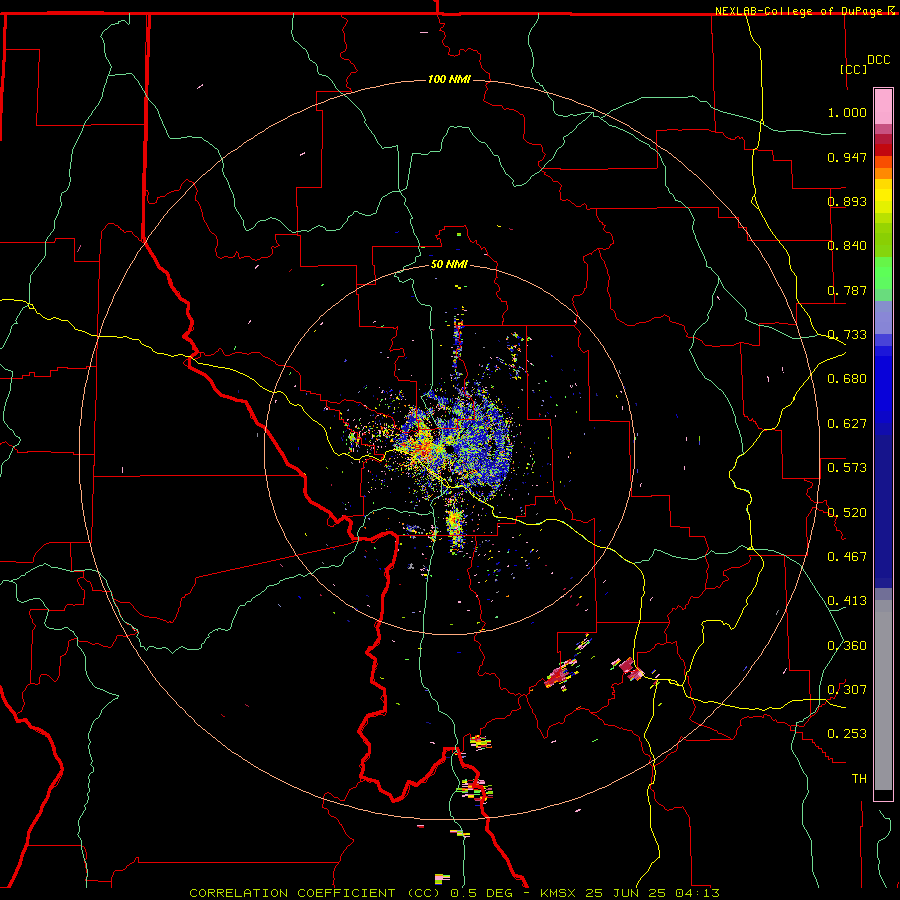The width and height of the screenshot is (900, 900).
Task: Select the 0.573 scale value
Action: 847,468
